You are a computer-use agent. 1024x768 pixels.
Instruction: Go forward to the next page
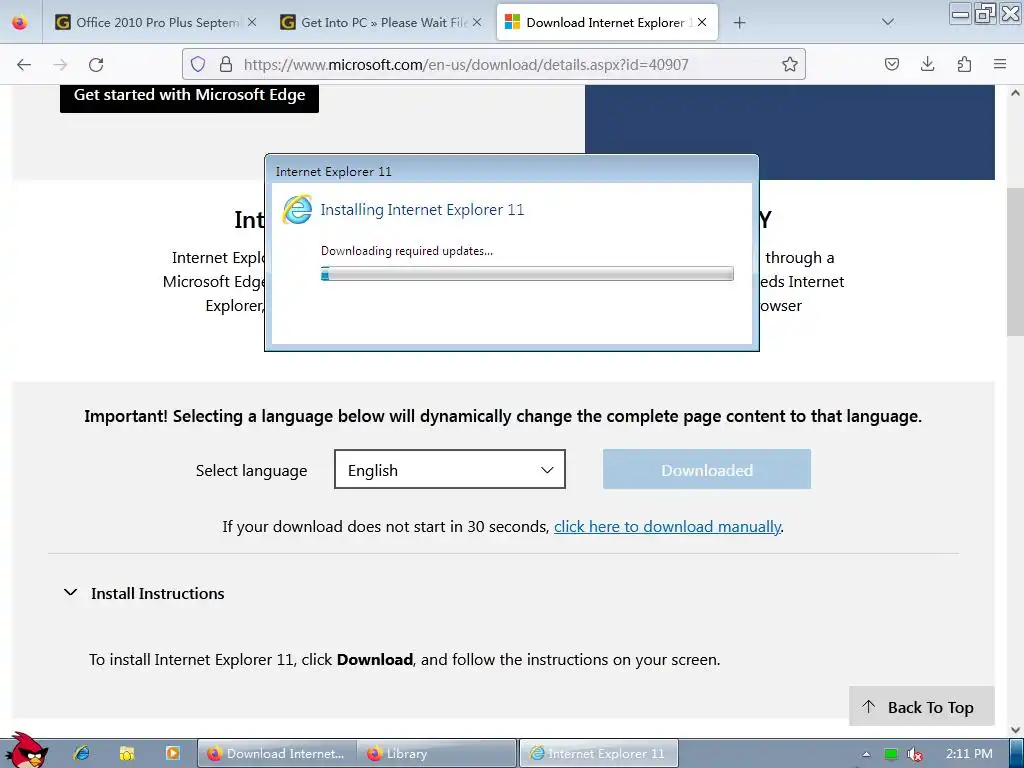click(60, 64)
